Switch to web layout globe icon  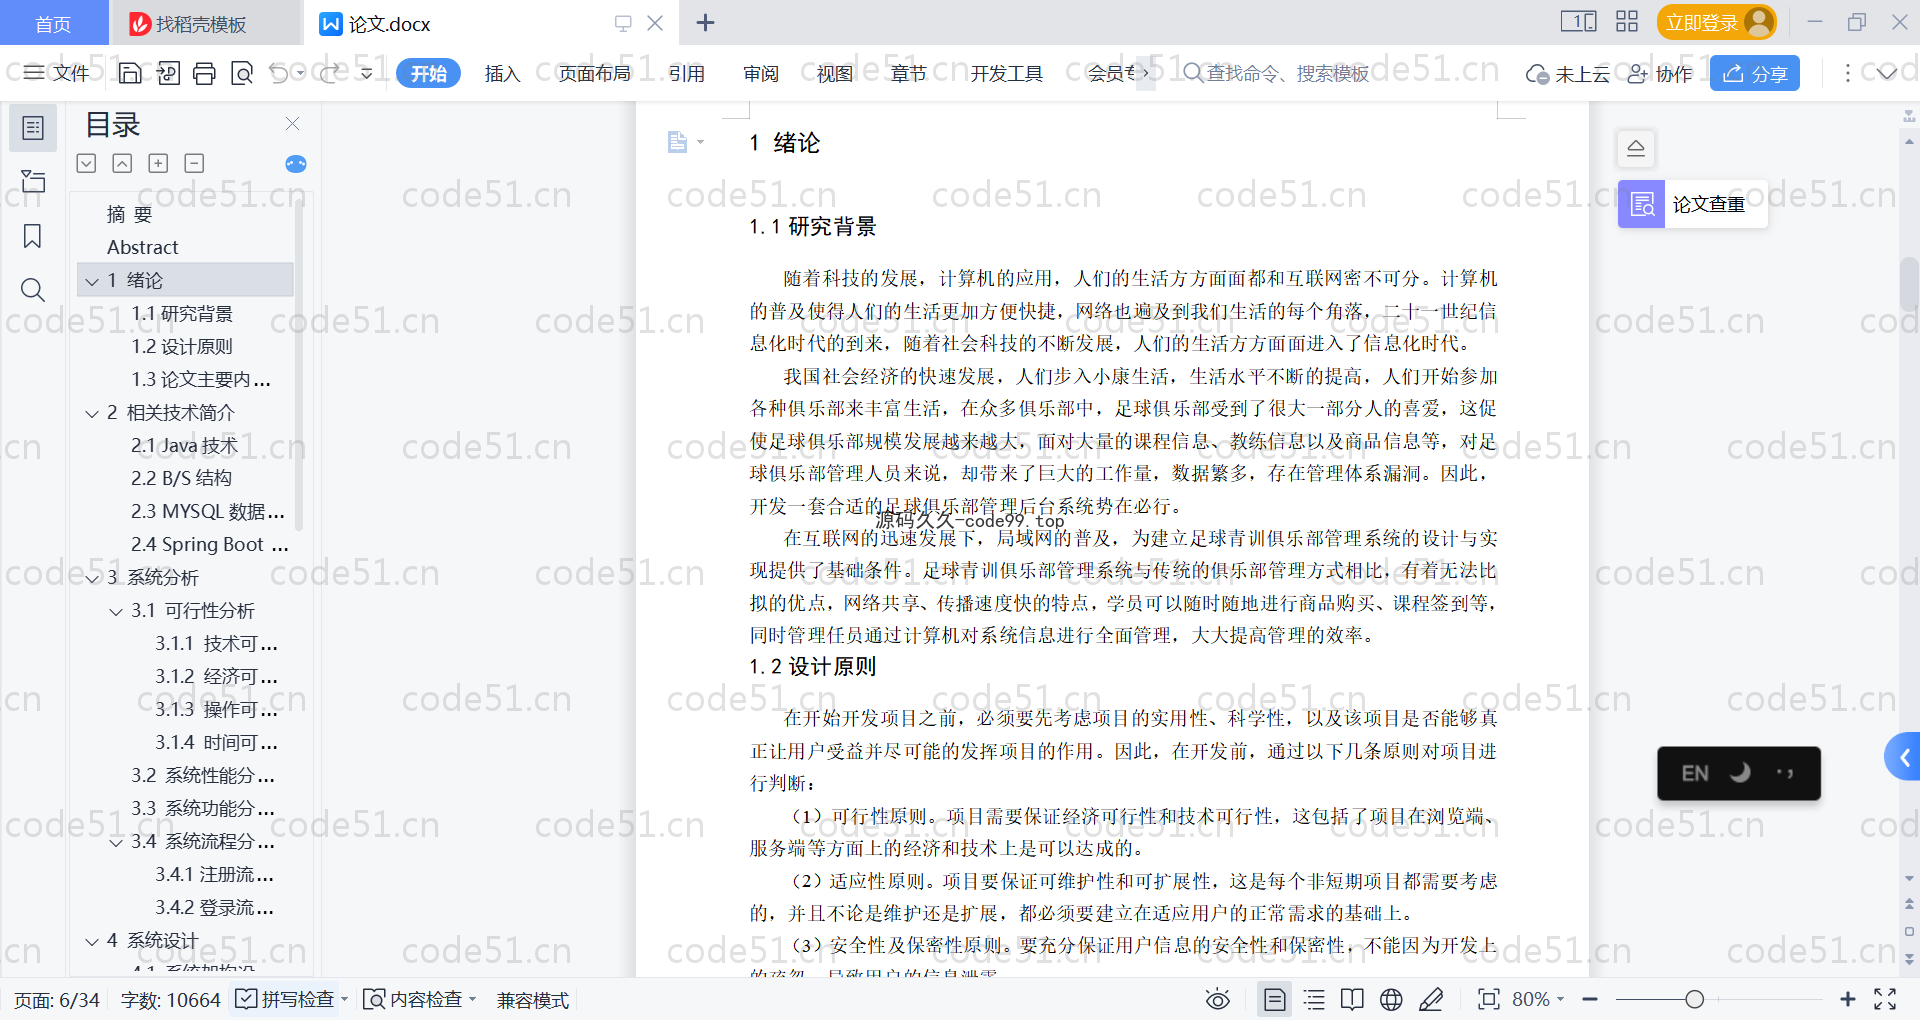pos(1391,999)
